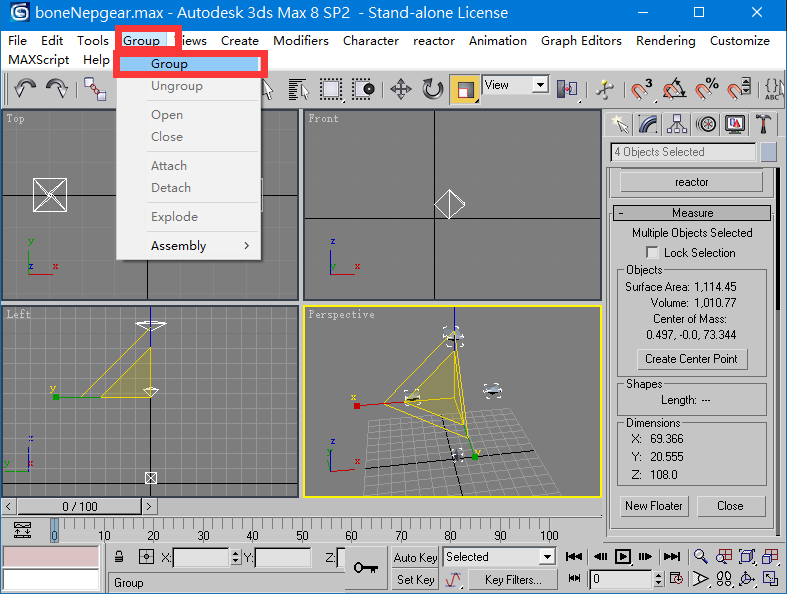Open the View coordinate system dropdown

point(515,86)
